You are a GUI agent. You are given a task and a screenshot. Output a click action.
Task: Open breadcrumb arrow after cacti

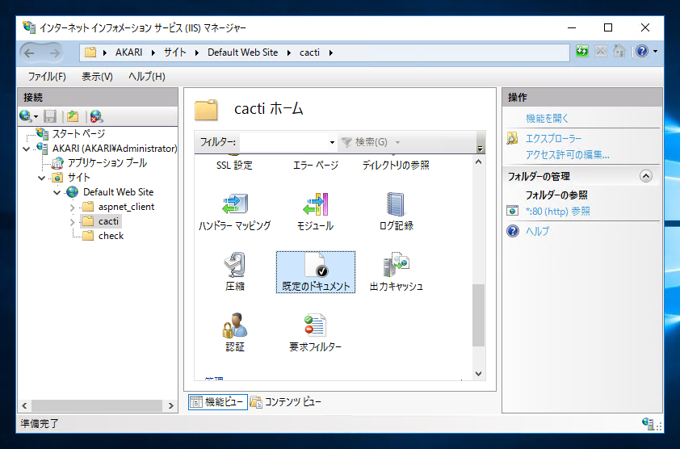click(331, 53)
